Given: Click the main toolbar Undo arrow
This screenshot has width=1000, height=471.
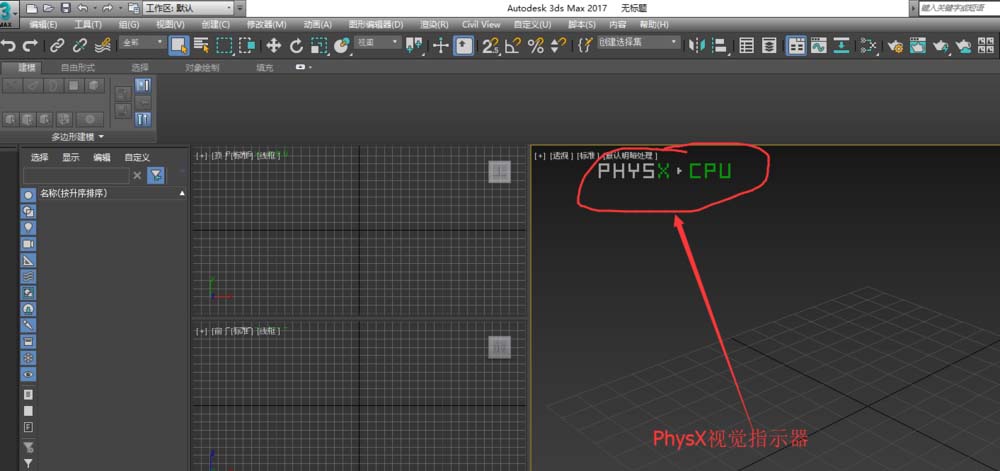Looking at the screenshot, I should click(8, 45).
